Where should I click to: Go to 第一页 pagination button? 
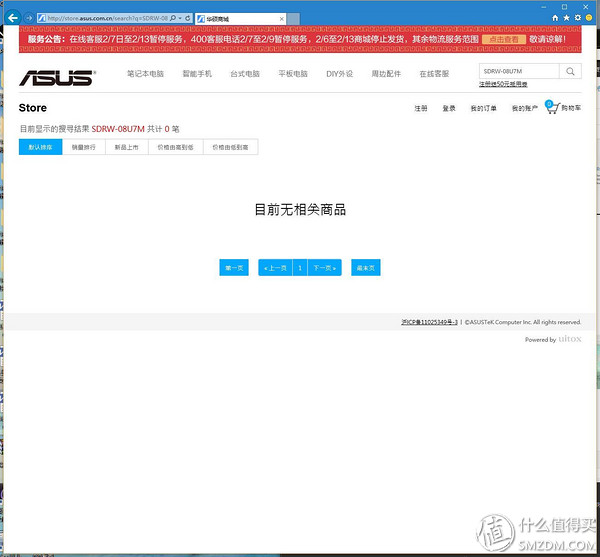point(234,267)
